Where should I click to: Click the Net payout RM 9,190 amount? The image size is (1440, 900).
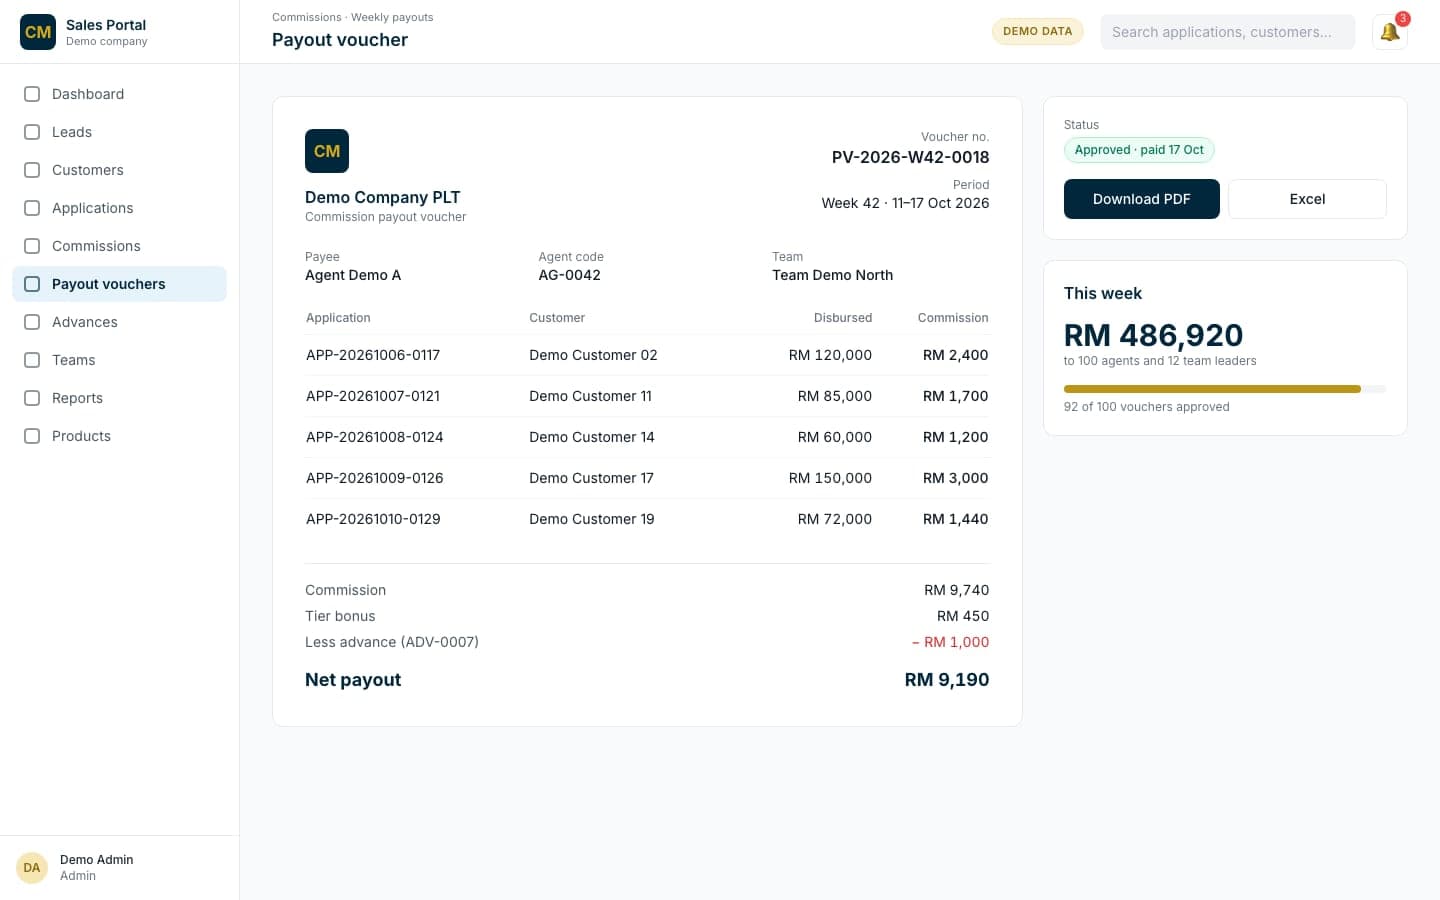pyautogui.click(x=947, y=680)
